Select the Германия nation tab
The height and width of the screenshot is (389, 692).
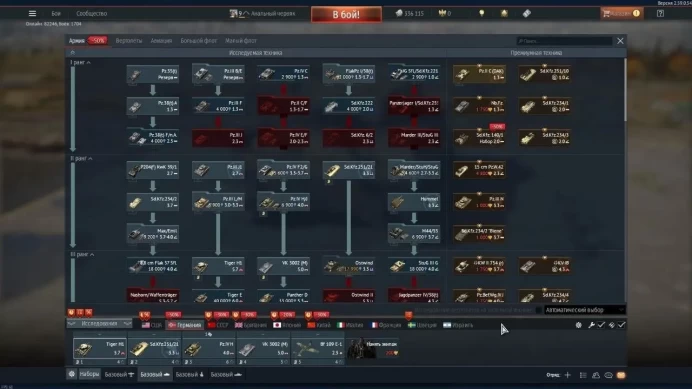(184, 325)
